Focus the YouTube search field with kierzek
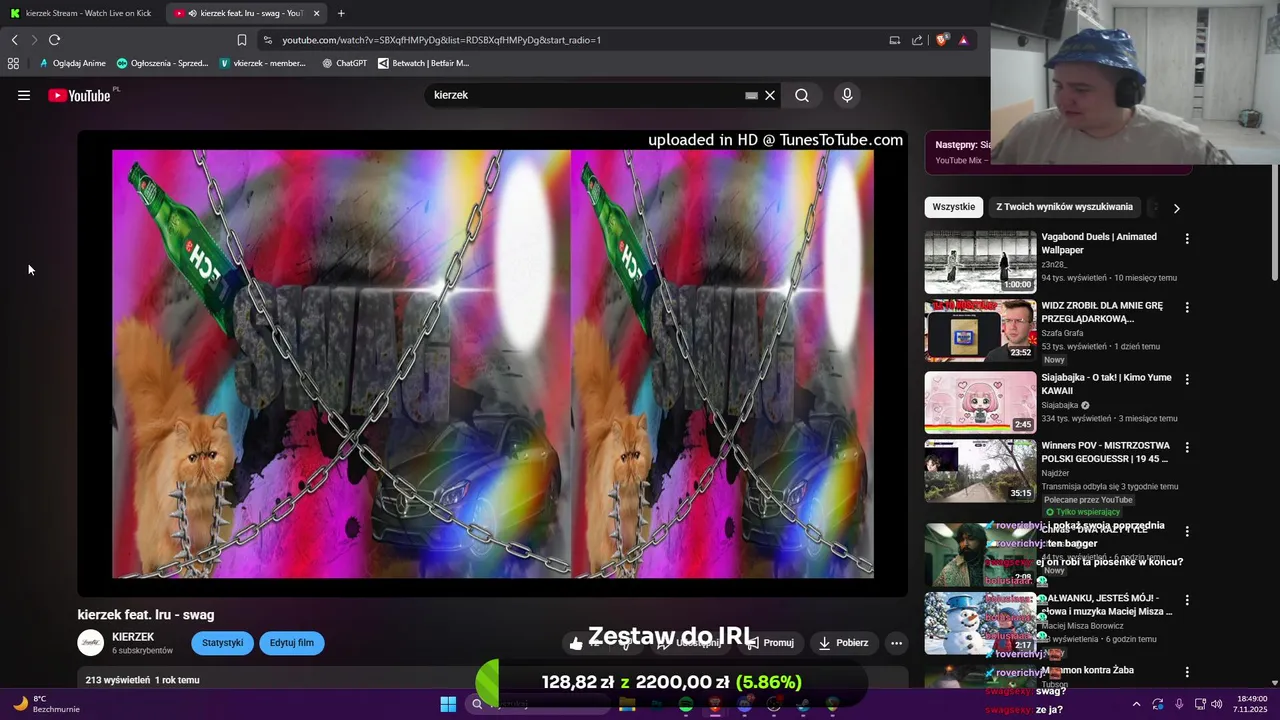 tap(585, 95)
